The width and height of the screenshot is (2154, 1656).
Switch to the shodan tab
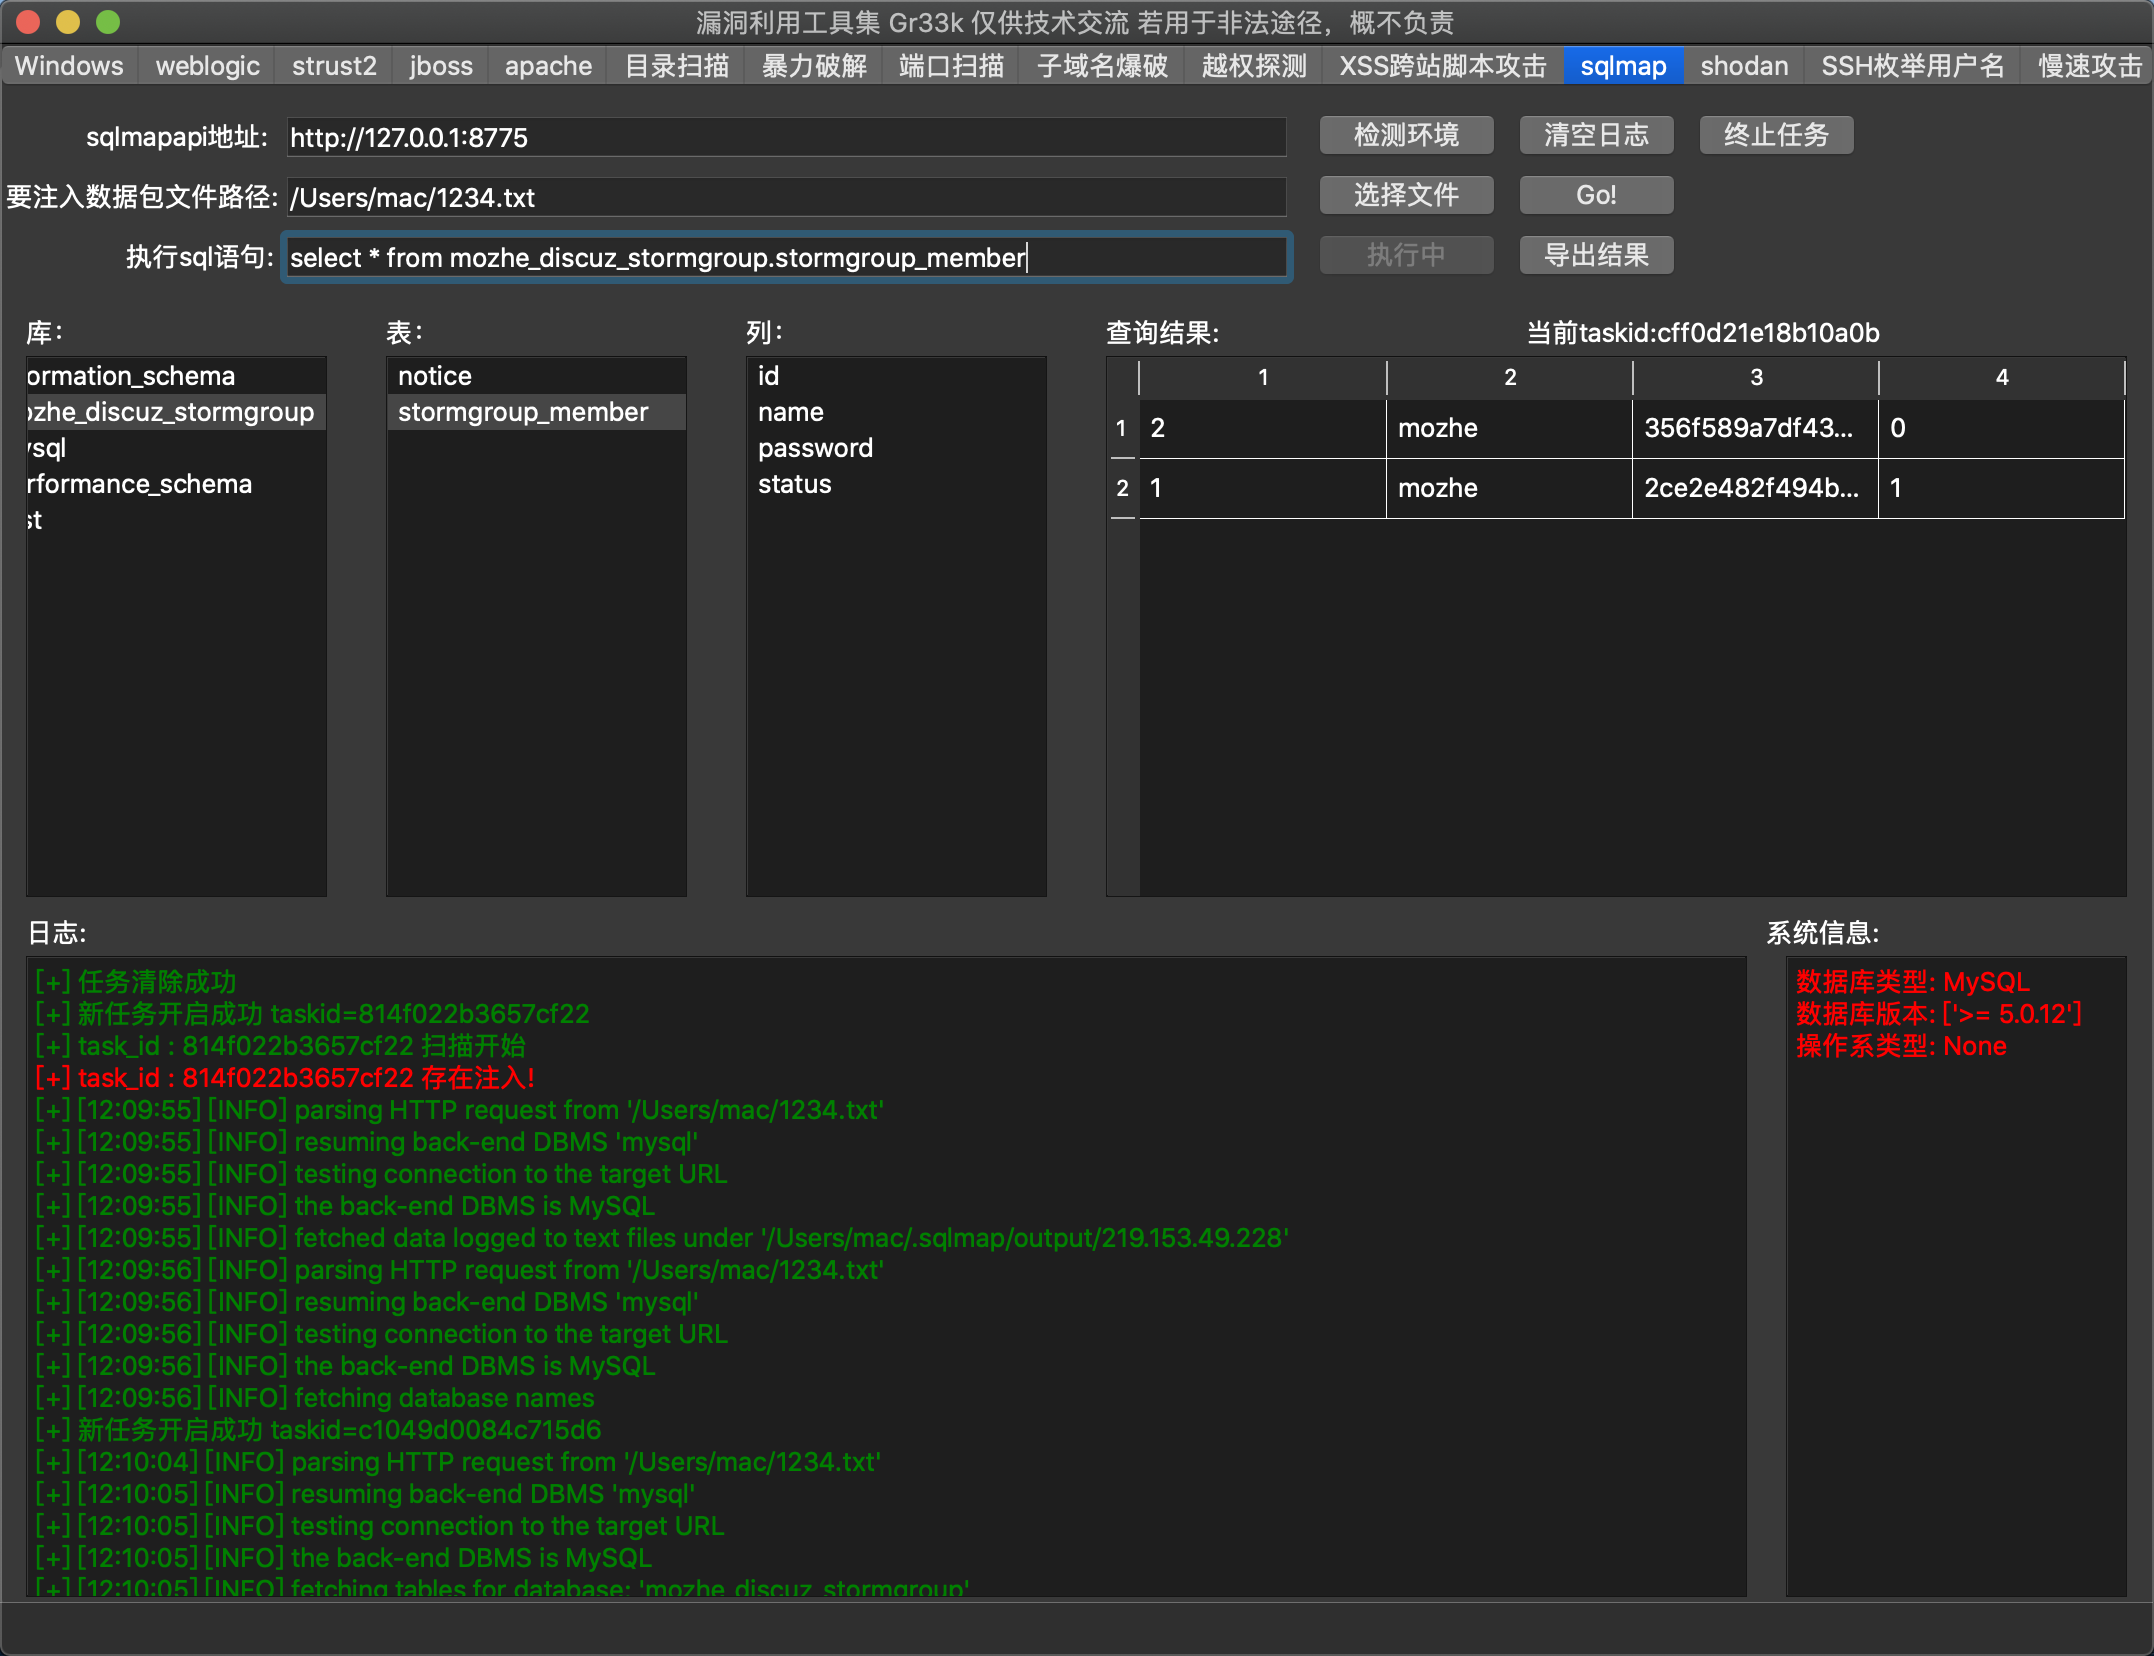[x=1743, y=66]
